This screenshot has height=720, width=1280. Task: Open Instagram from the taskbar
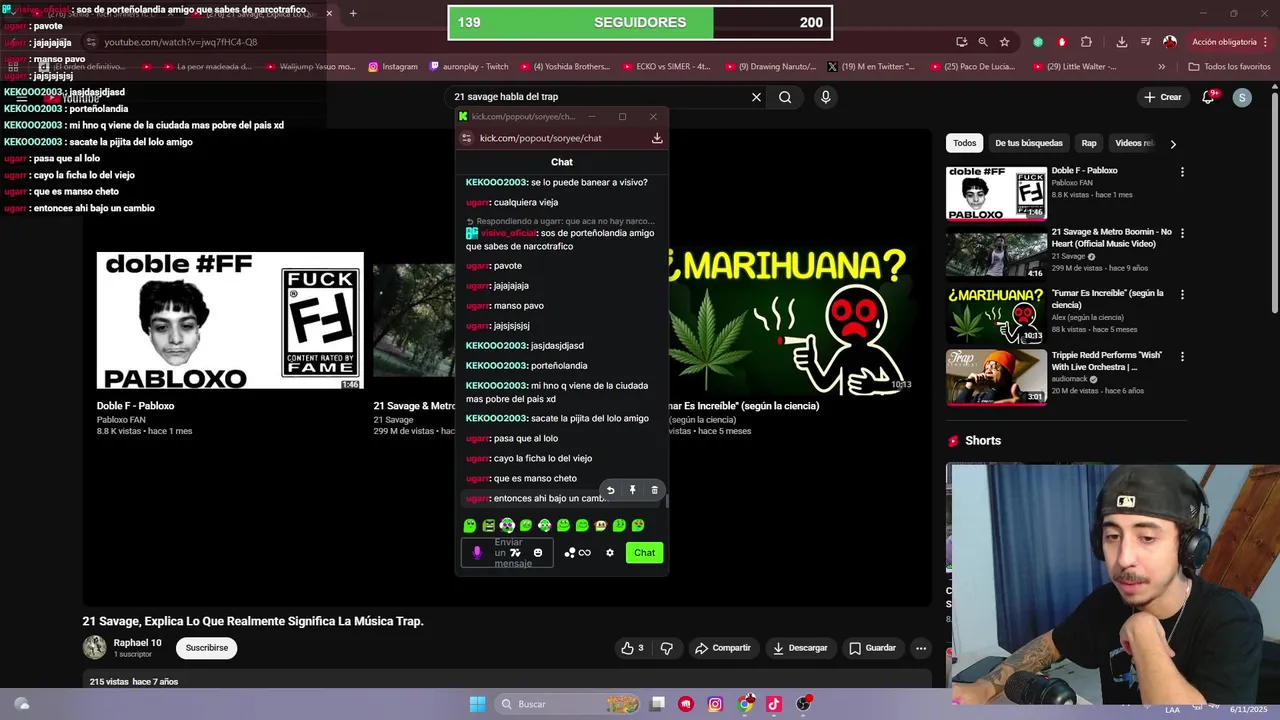[715, 704]
